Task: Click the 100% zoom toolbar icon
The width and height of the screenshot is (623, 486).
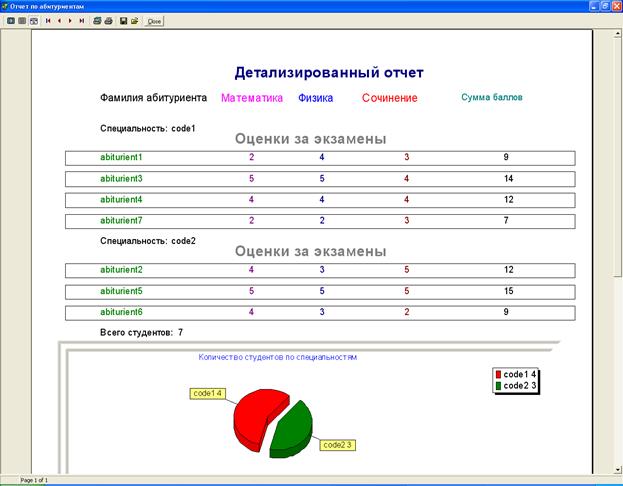Action: tap(22, 20)
